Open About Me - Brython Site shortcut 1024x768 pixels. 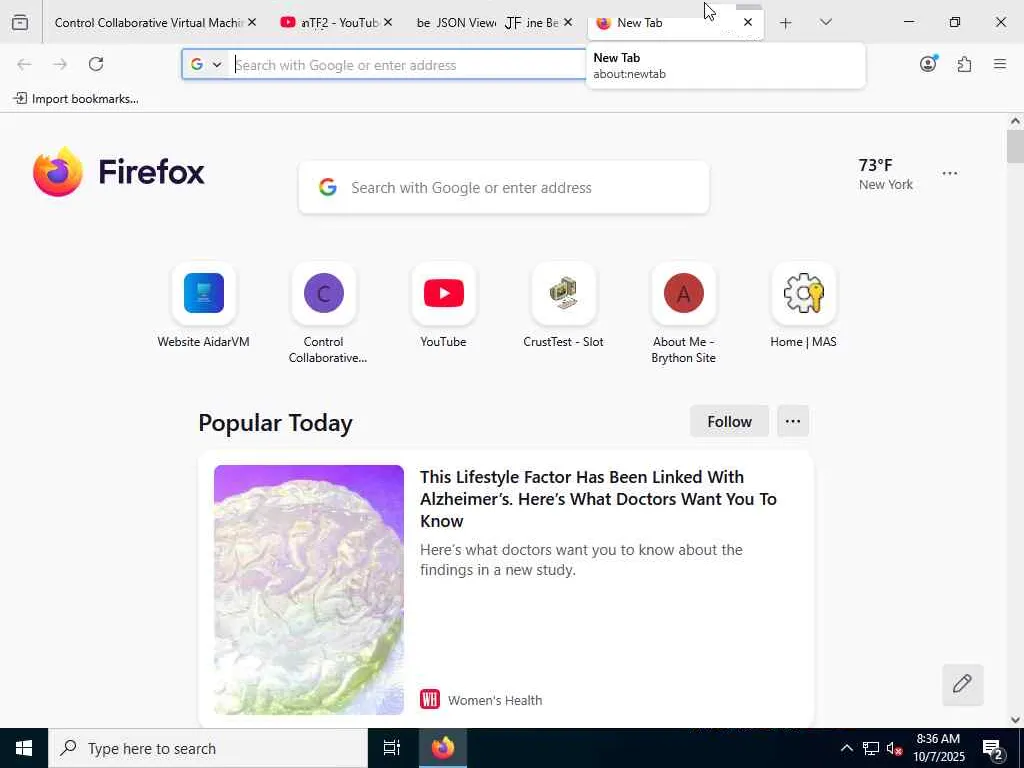684,313
